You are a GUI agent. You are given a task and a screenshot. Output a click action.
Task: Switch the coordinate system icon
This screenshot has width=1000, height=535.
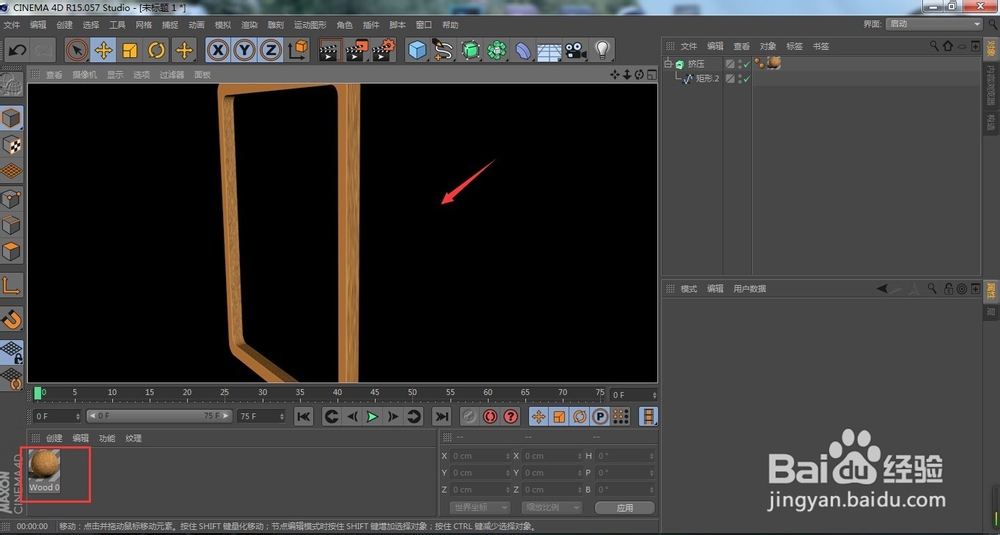pyautogui.click(x=298, y=50)
